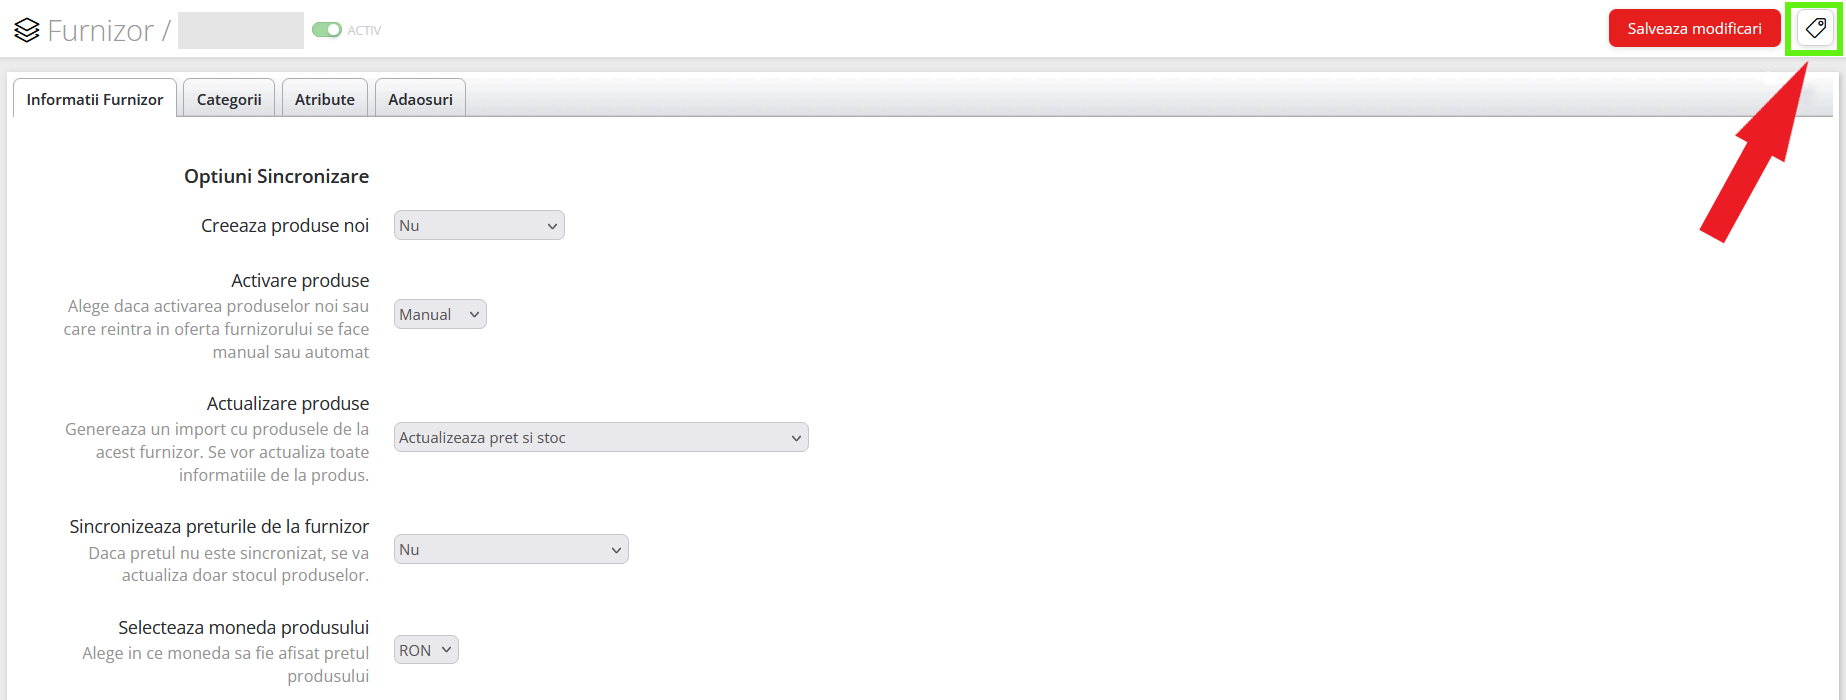Go to the Adaosuri tab
Viewport: 1846px width, 700px height.
pyautogui.click(x=420, y=99)
